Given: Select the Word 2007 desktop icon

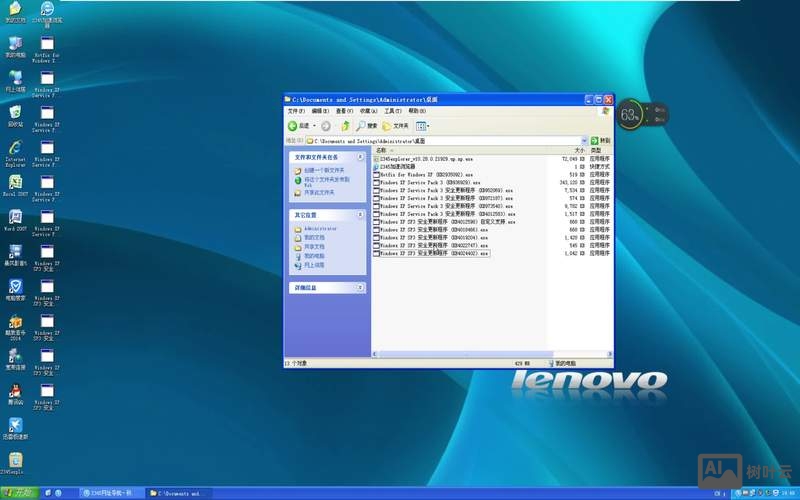Looking at the screenshot, I should click(x=15, y=218).
